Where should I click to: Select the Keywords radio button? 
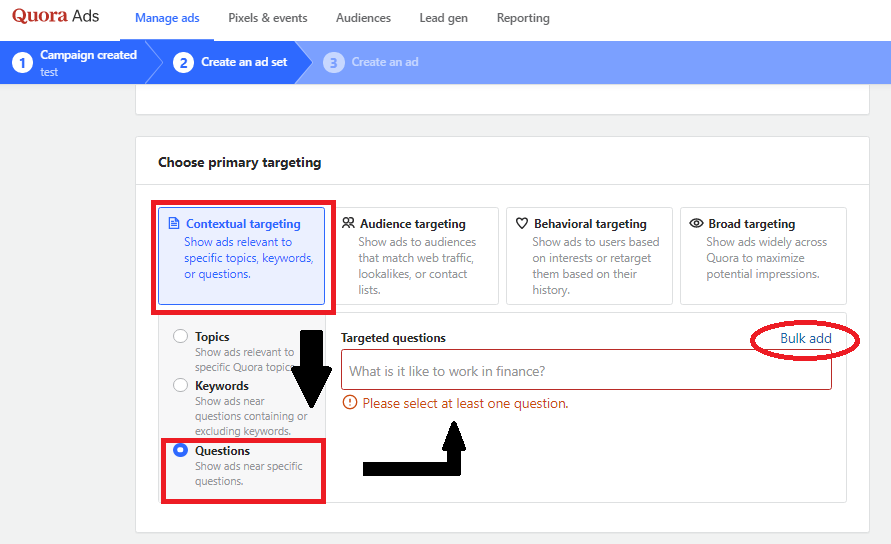(181, 385)
